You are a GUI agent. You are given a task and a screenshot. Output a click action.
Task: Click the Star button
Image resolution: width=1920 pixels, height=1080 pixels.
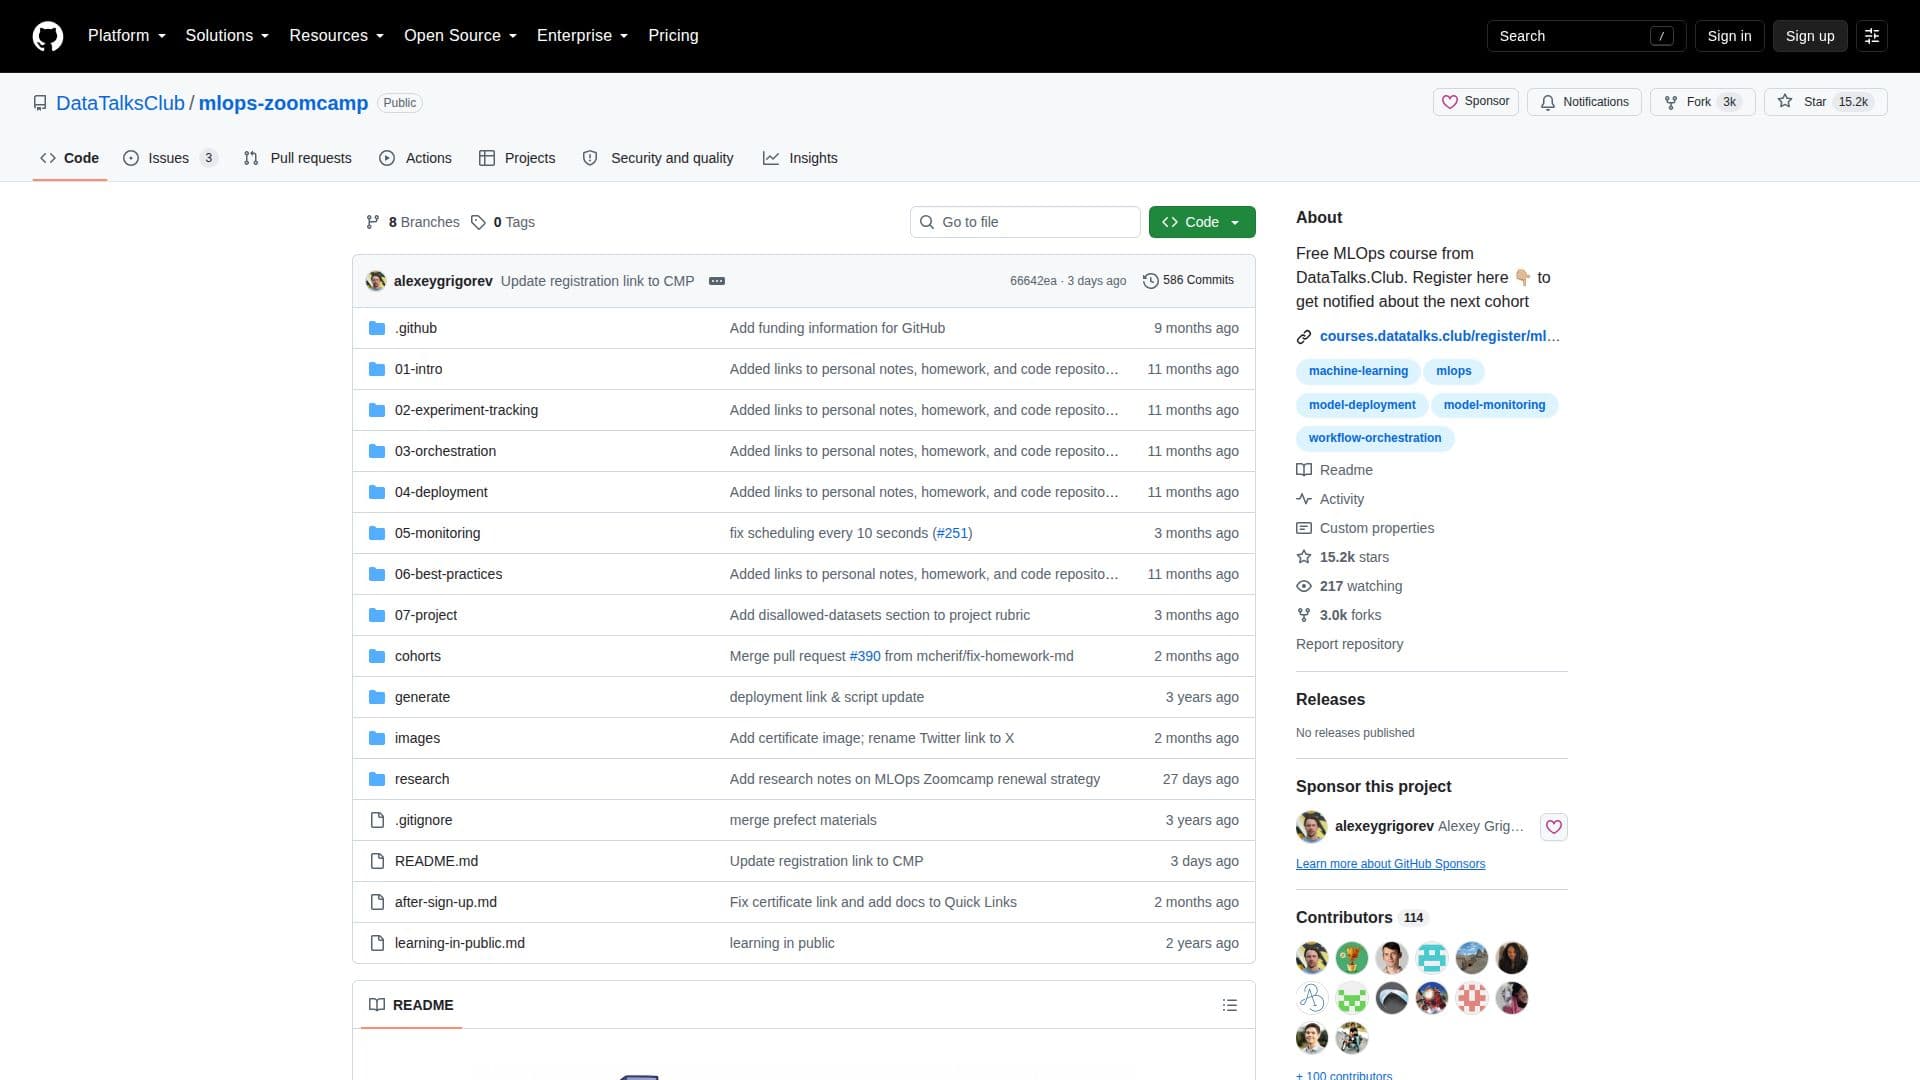(1825, 102)
